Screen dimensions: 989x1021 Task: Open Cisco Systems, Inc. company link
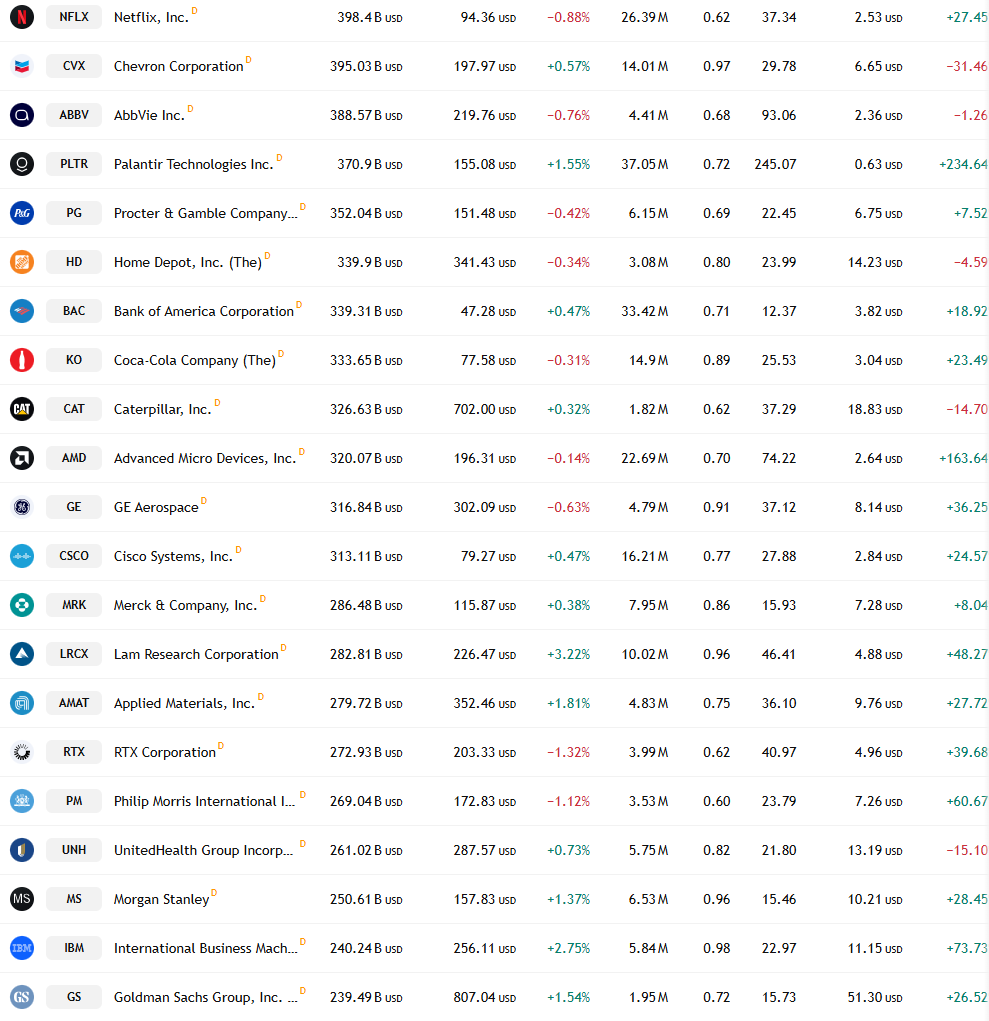coord(173,557)
